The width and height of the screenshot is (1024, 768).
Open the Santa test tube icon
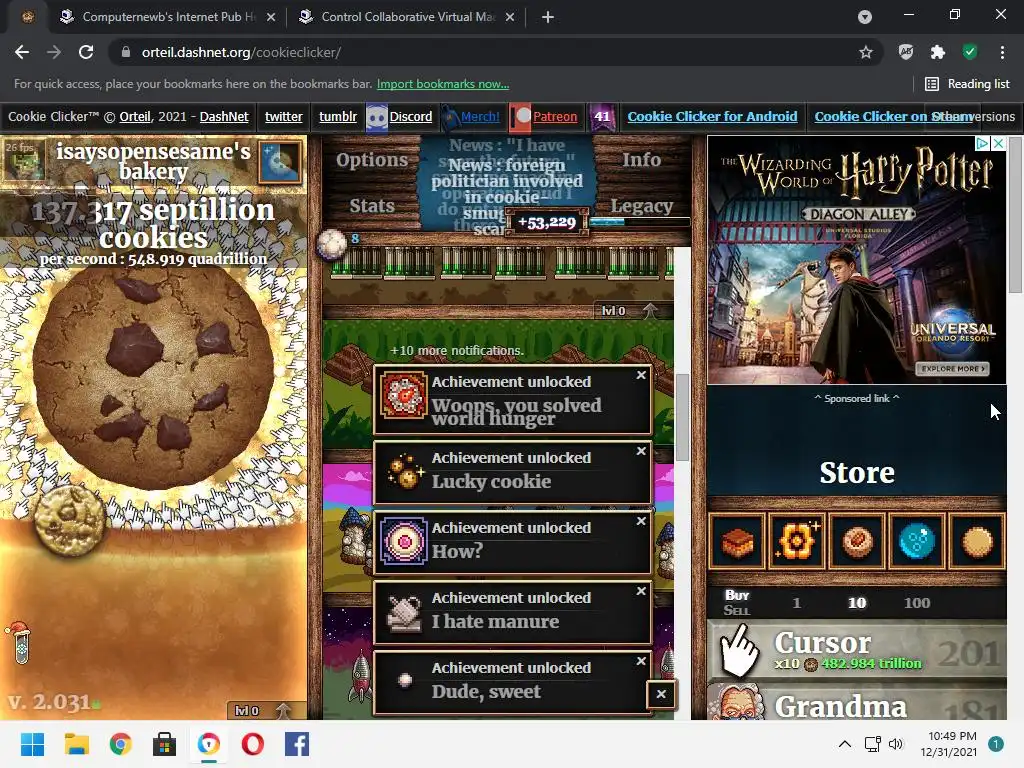(x=19, y=643)
